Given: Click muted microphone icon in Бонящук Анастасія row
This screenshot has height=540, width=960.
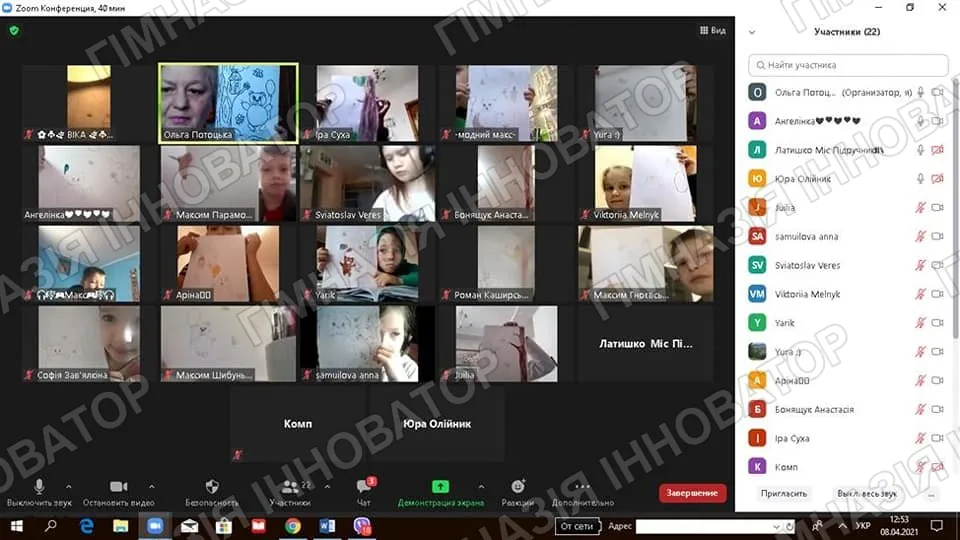Looking at the screenshot, I should pyautogui.click(x=920, y=409).
